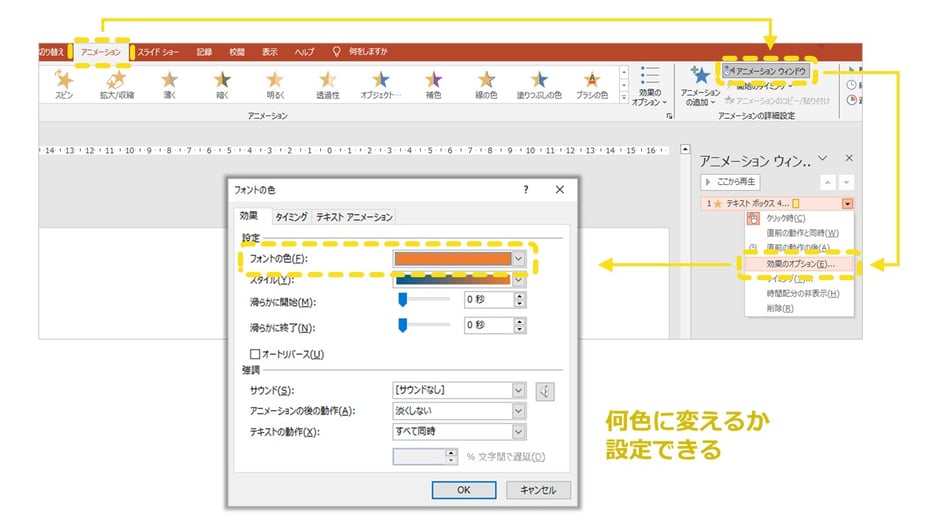Click the 滑らかに開始 slider handle
The height and width of the screenshot is (528, 940).
coord(403,299)
